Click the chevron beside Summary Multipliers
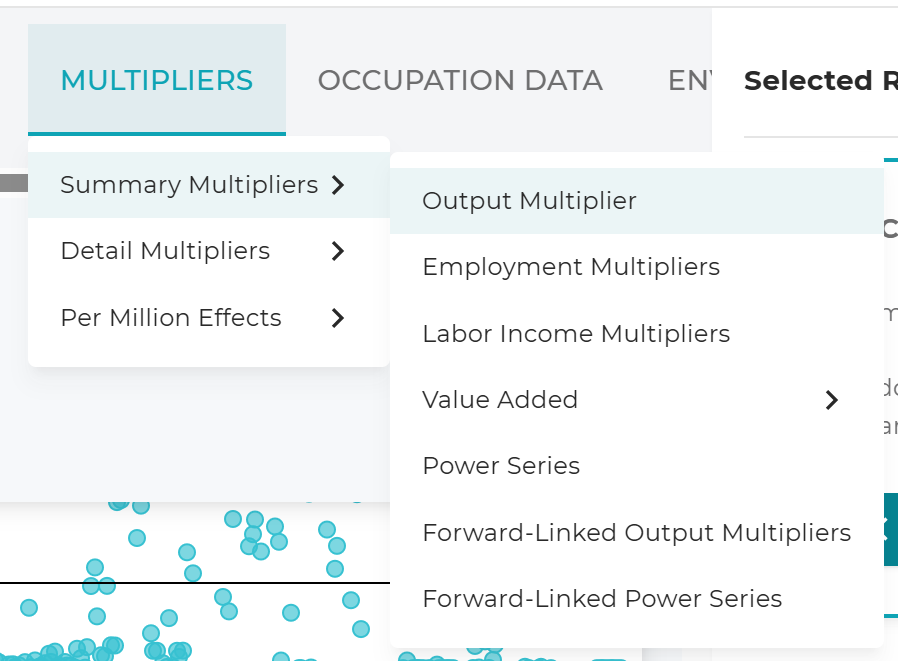 tap(339, 185)
